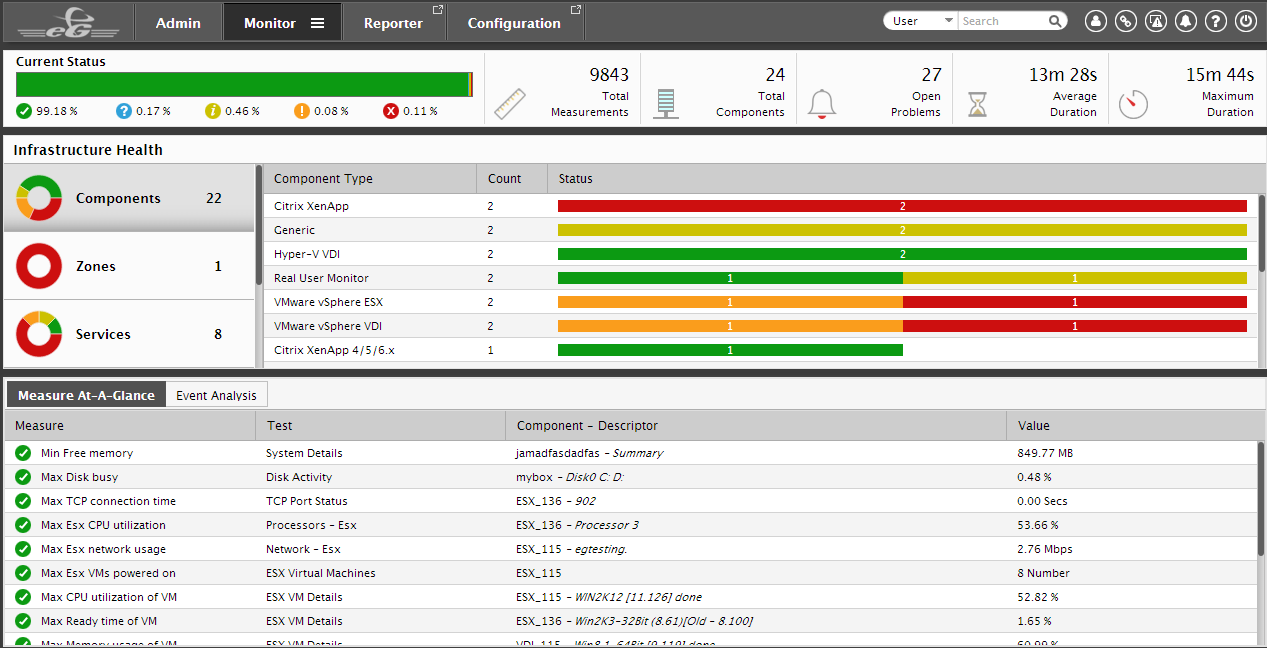The width and height of the screenshot is (1267, 648).
Task: Click green check icon for Max Disk busy
Action: coord(23,477)
